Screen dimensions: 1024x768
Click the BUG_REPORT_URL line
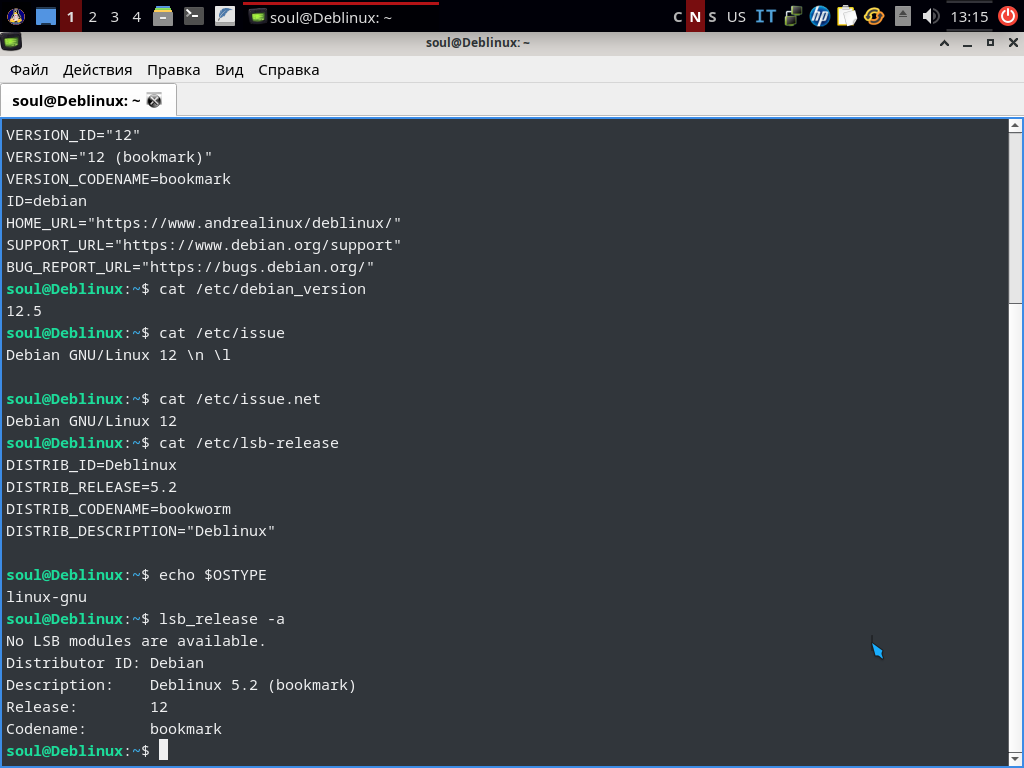coord(190,267)
